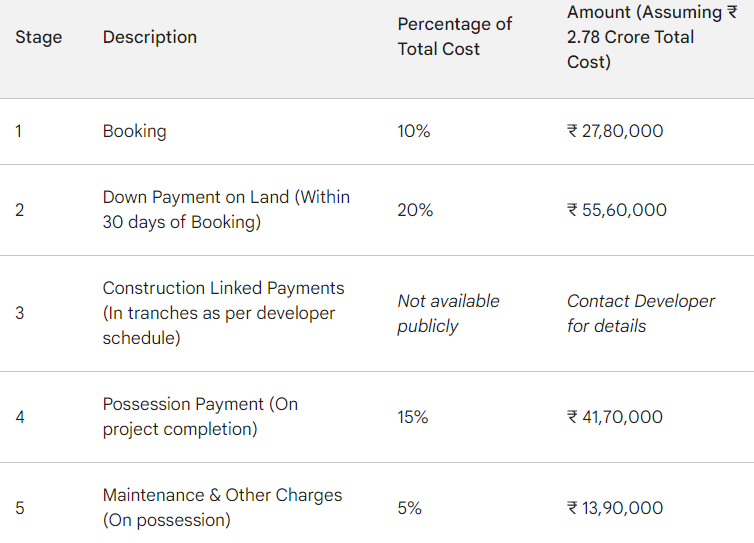The height and width of the screenshot is (543, 754).
Task: Select the ₹ 27,80,000 amount
Action: coord(615,131)
